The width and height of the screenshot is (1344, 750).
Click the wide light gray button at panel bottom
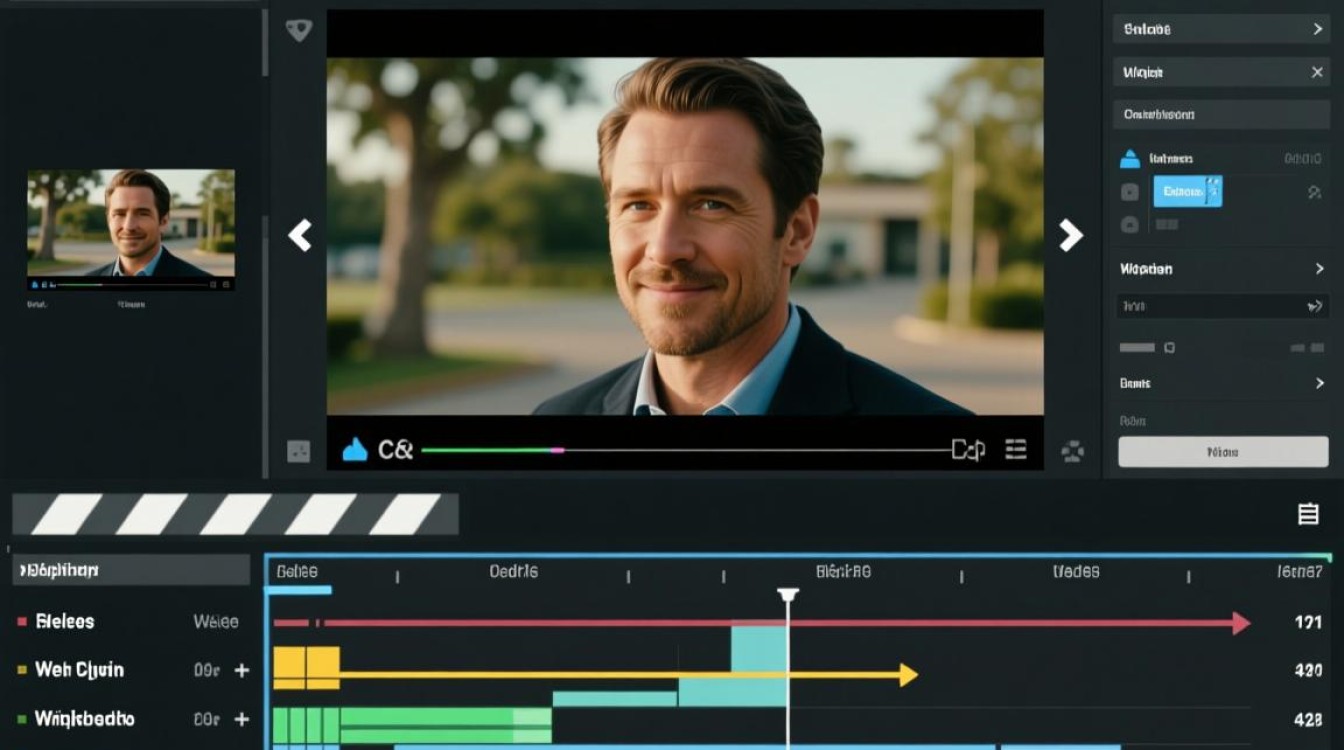pyautogui.click(x=1222, y=452)
